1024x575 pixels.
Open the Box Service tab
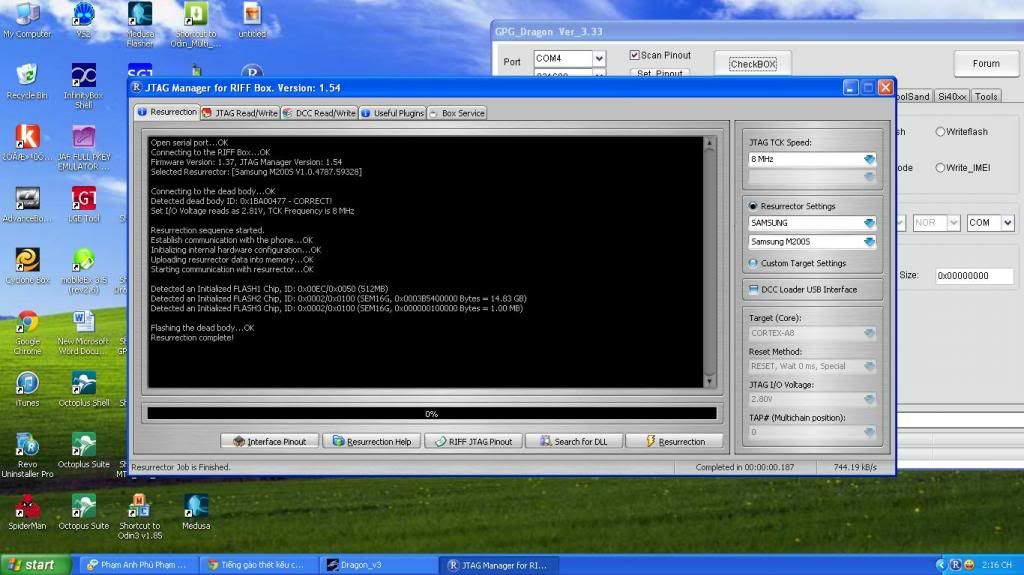coord(457,113)
